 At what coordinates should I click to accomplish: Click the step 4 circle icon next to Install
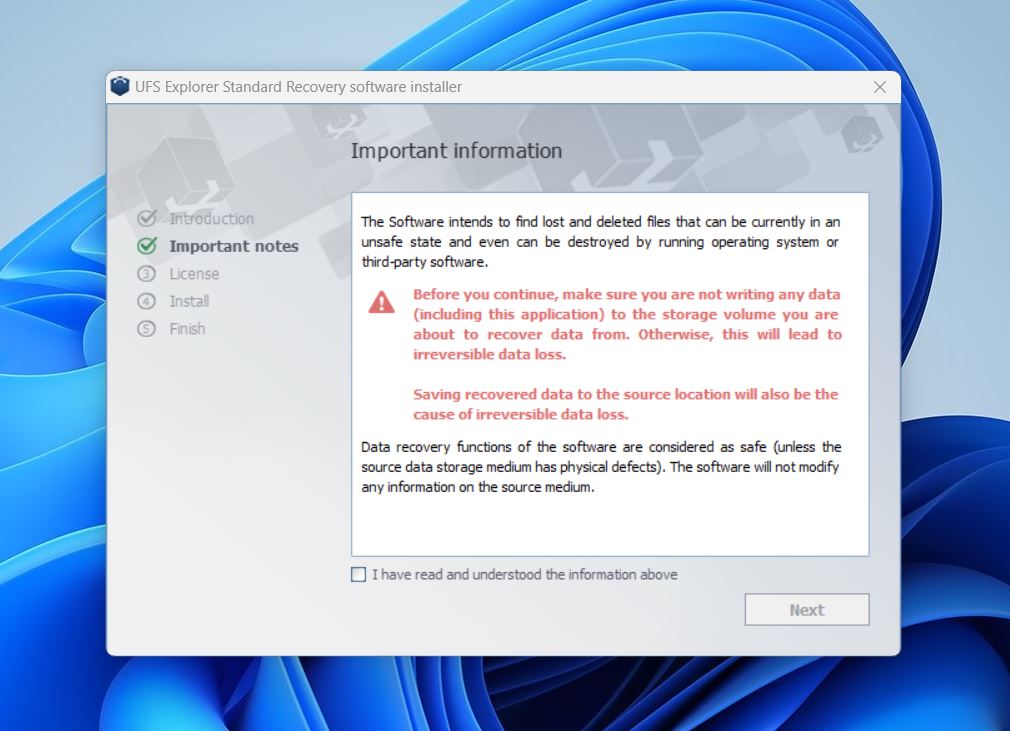pyautogui.click(x=146, y=301)
